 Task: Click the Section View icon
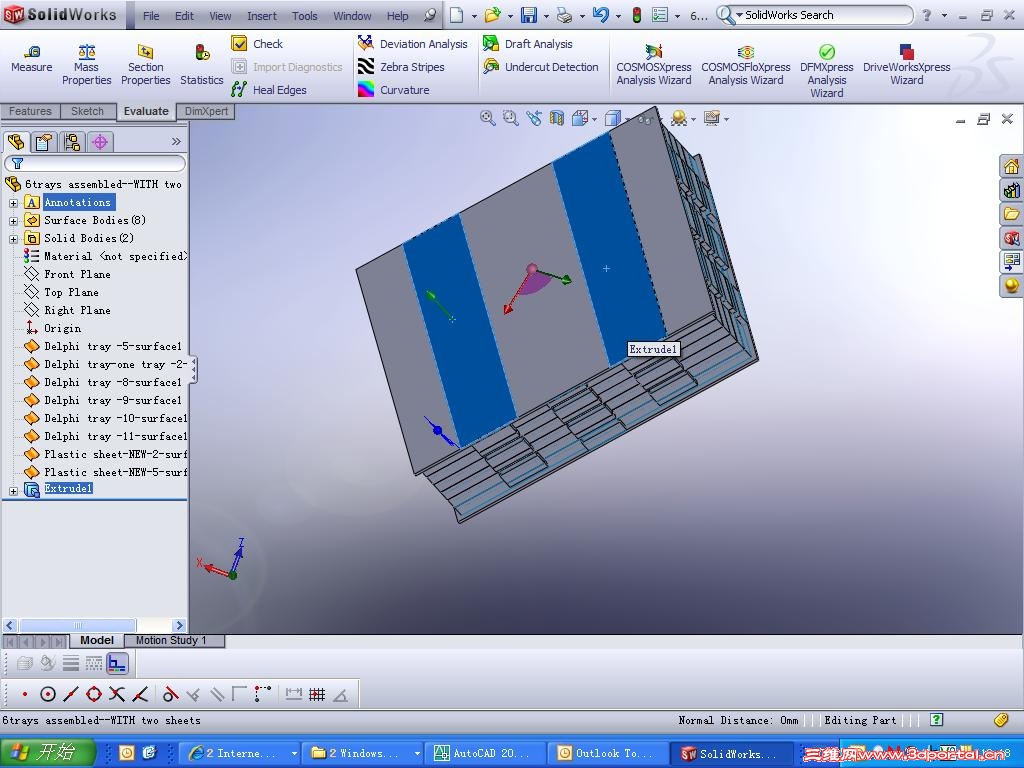click(x=556, y=118)
